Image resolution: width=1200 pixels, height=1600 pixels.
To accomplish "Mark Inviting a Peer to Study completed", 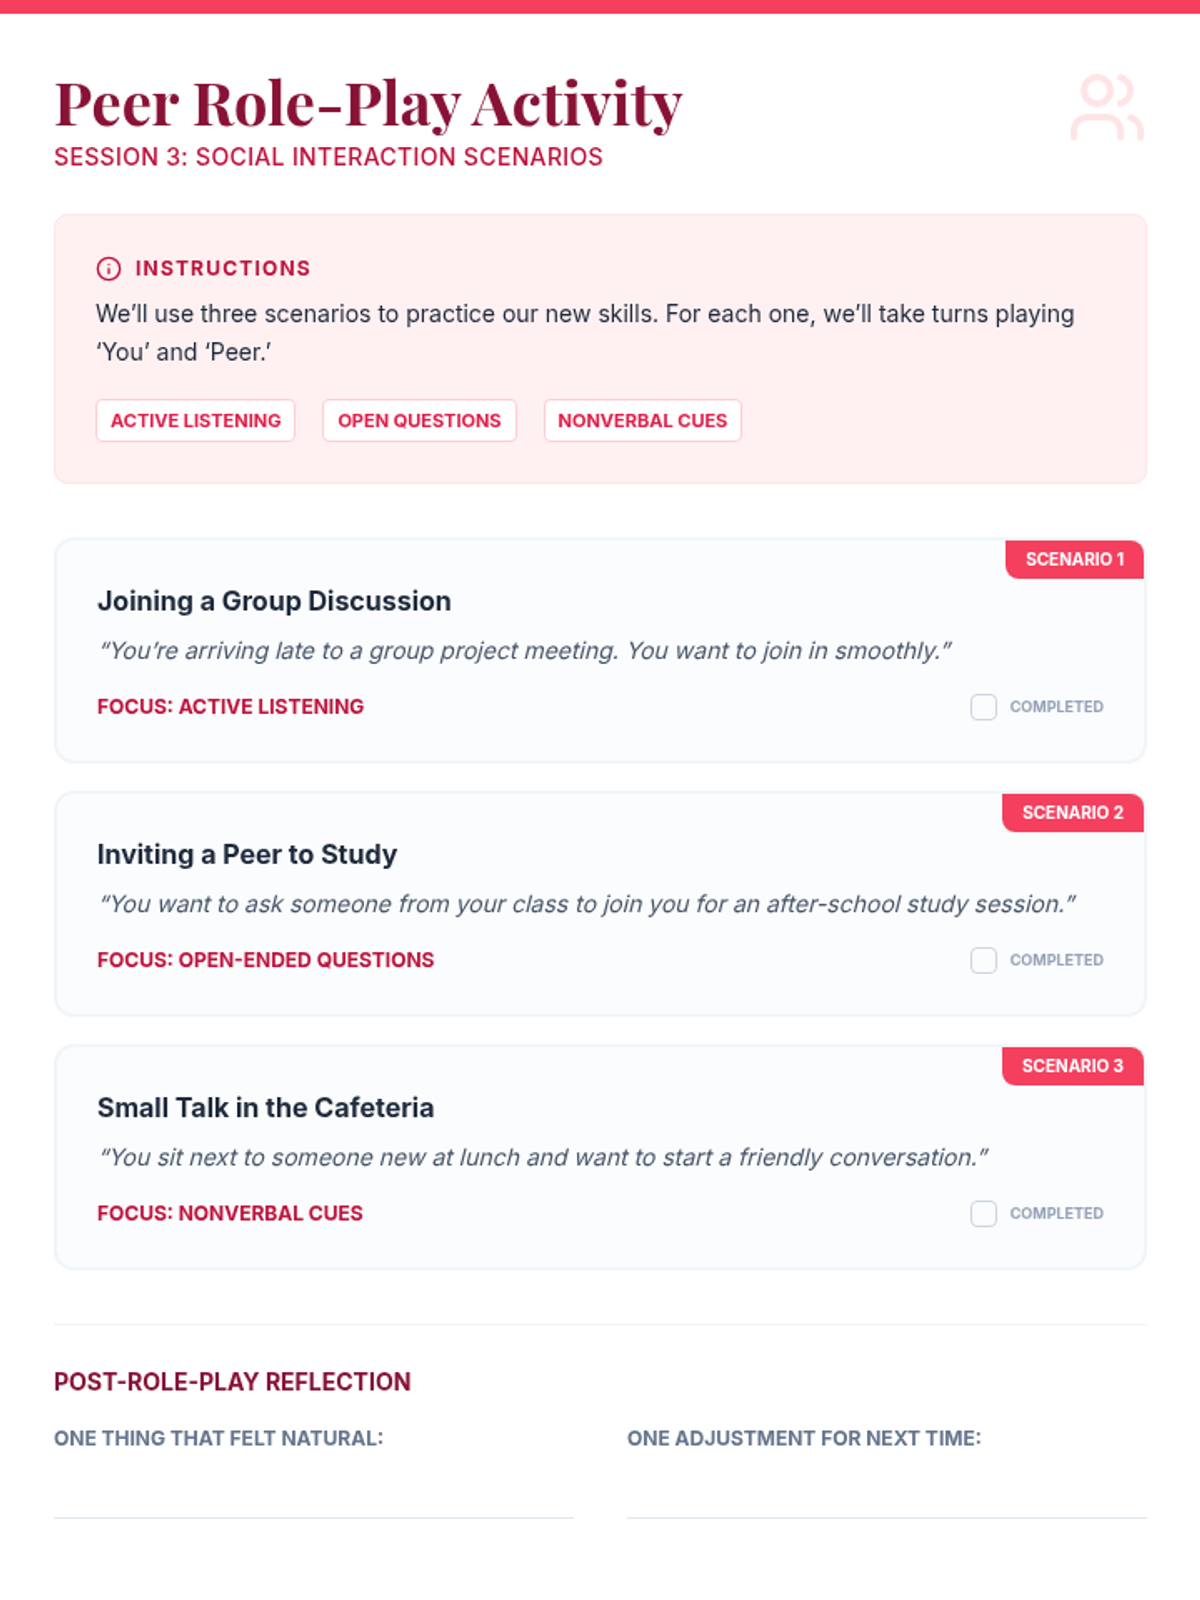I will tap(983, 960).
